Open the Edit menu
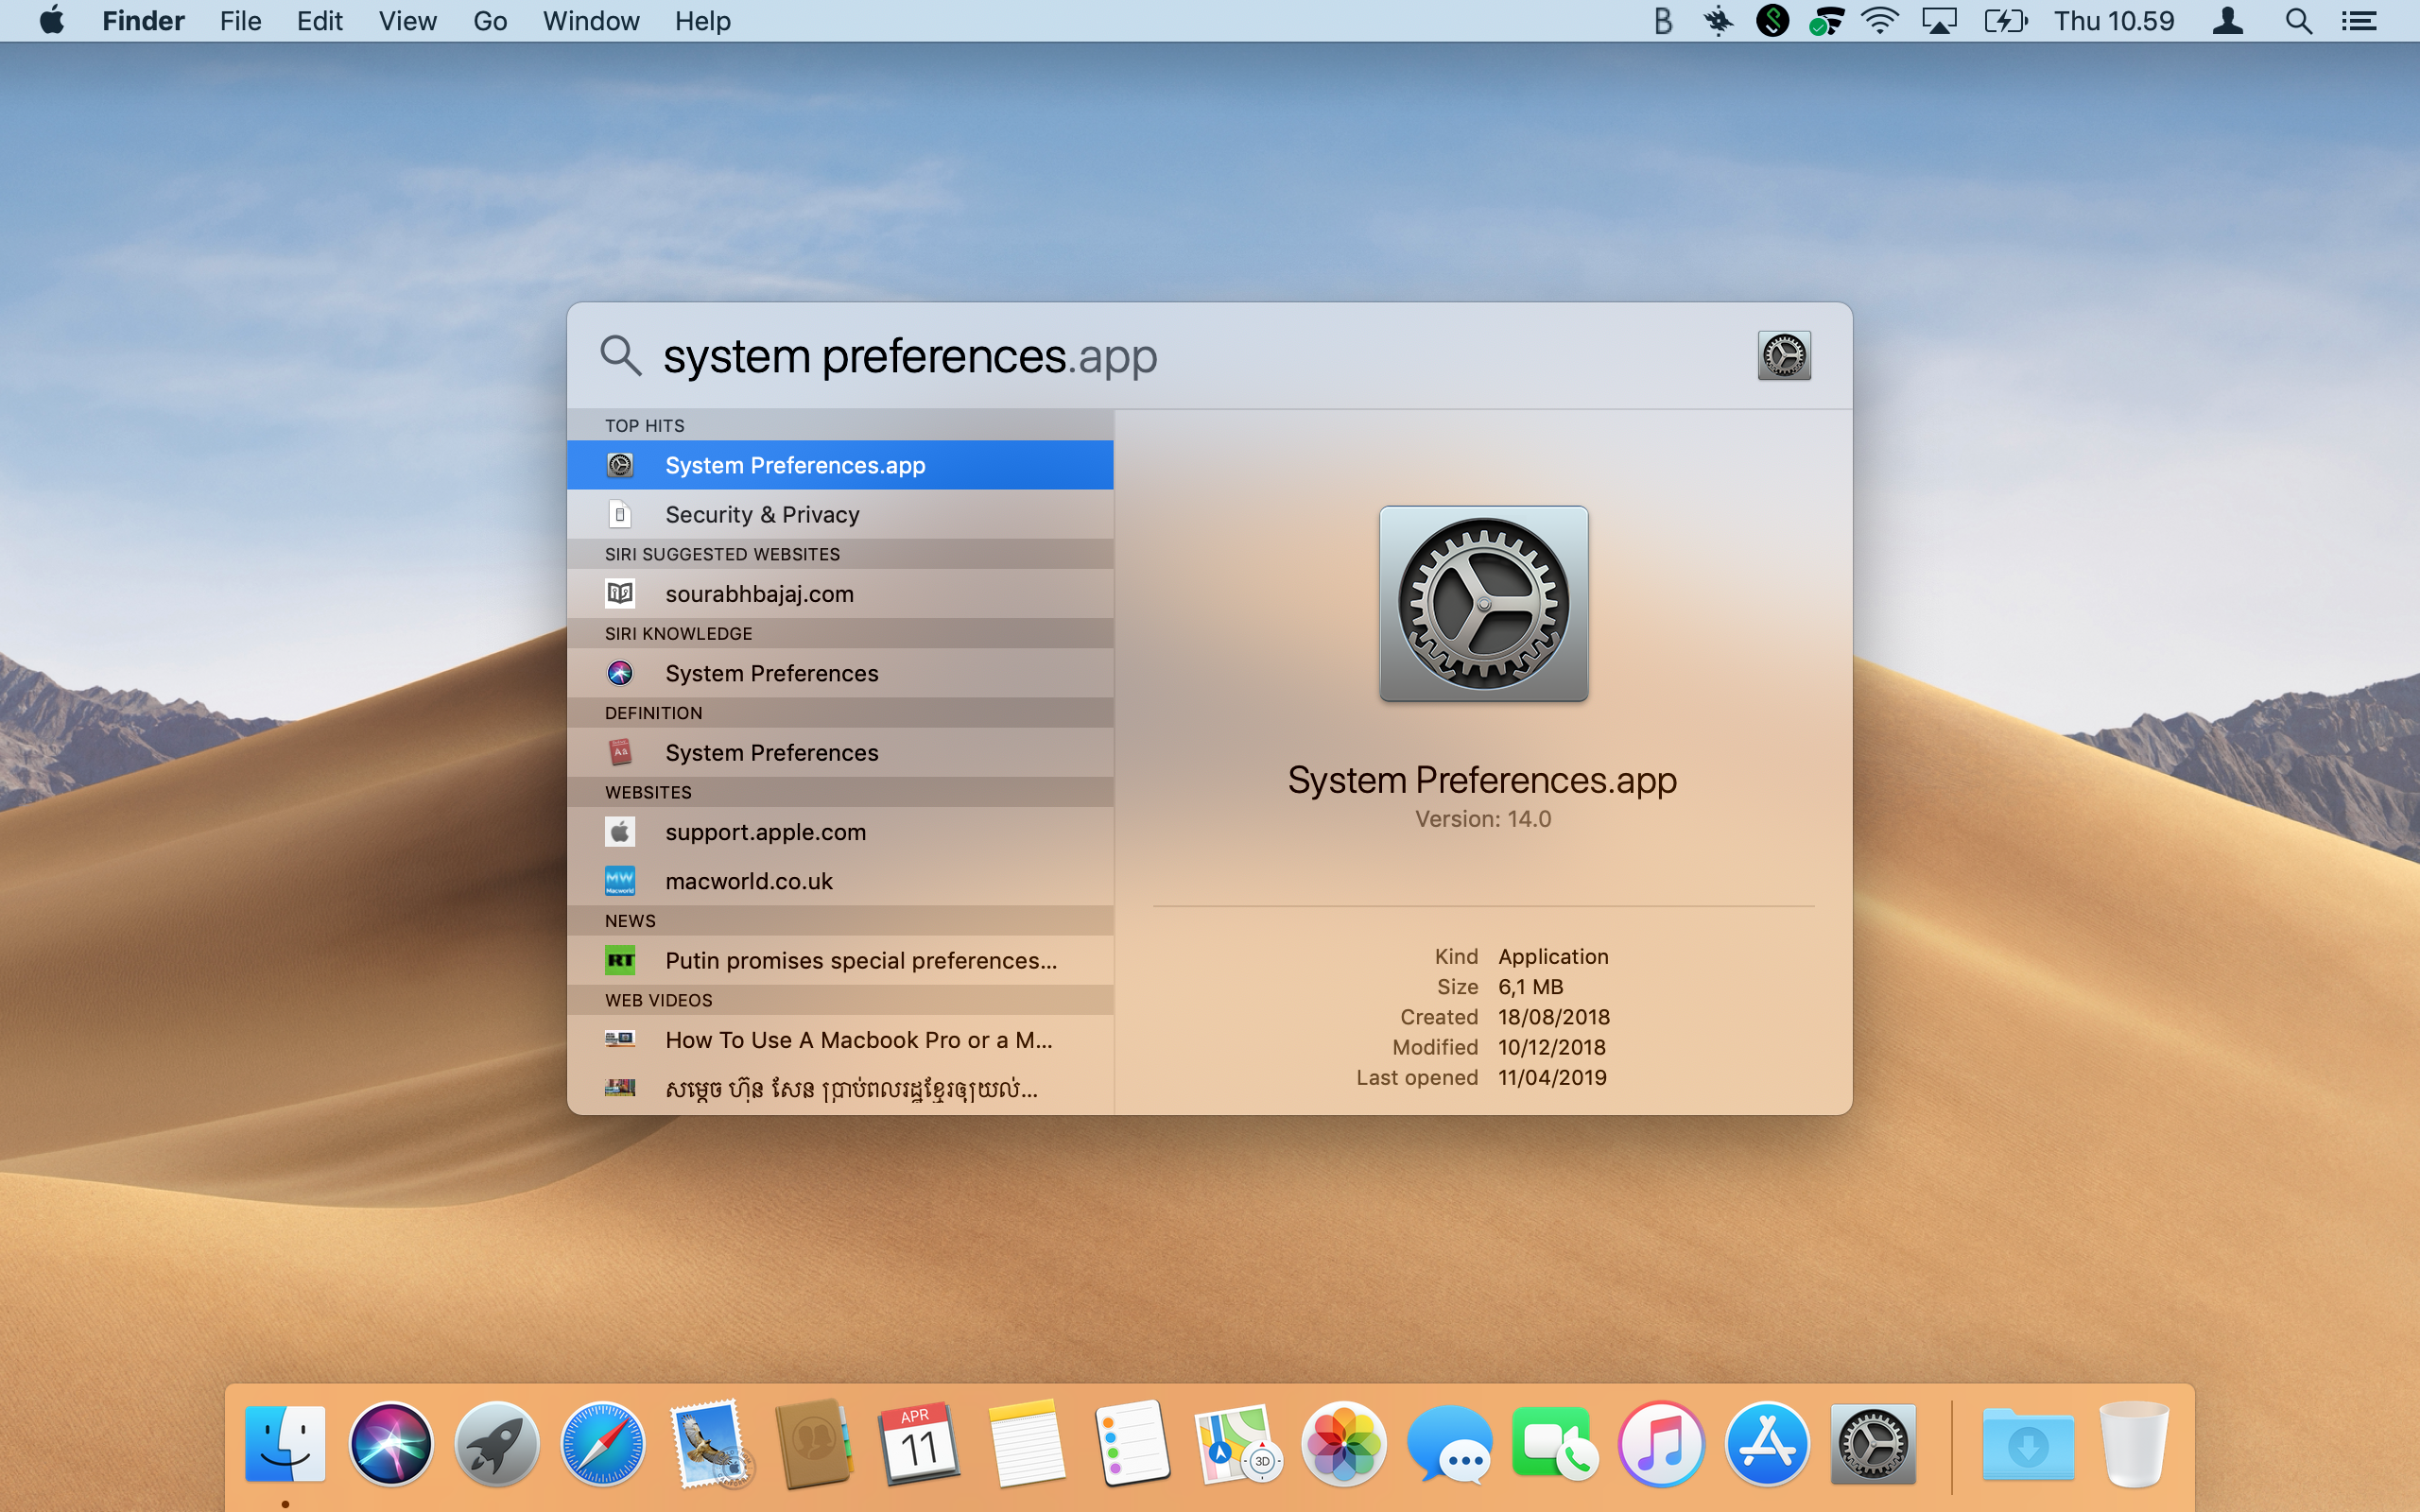The width and height of the screenshot is (2420, 1512). tap(320, 21)
